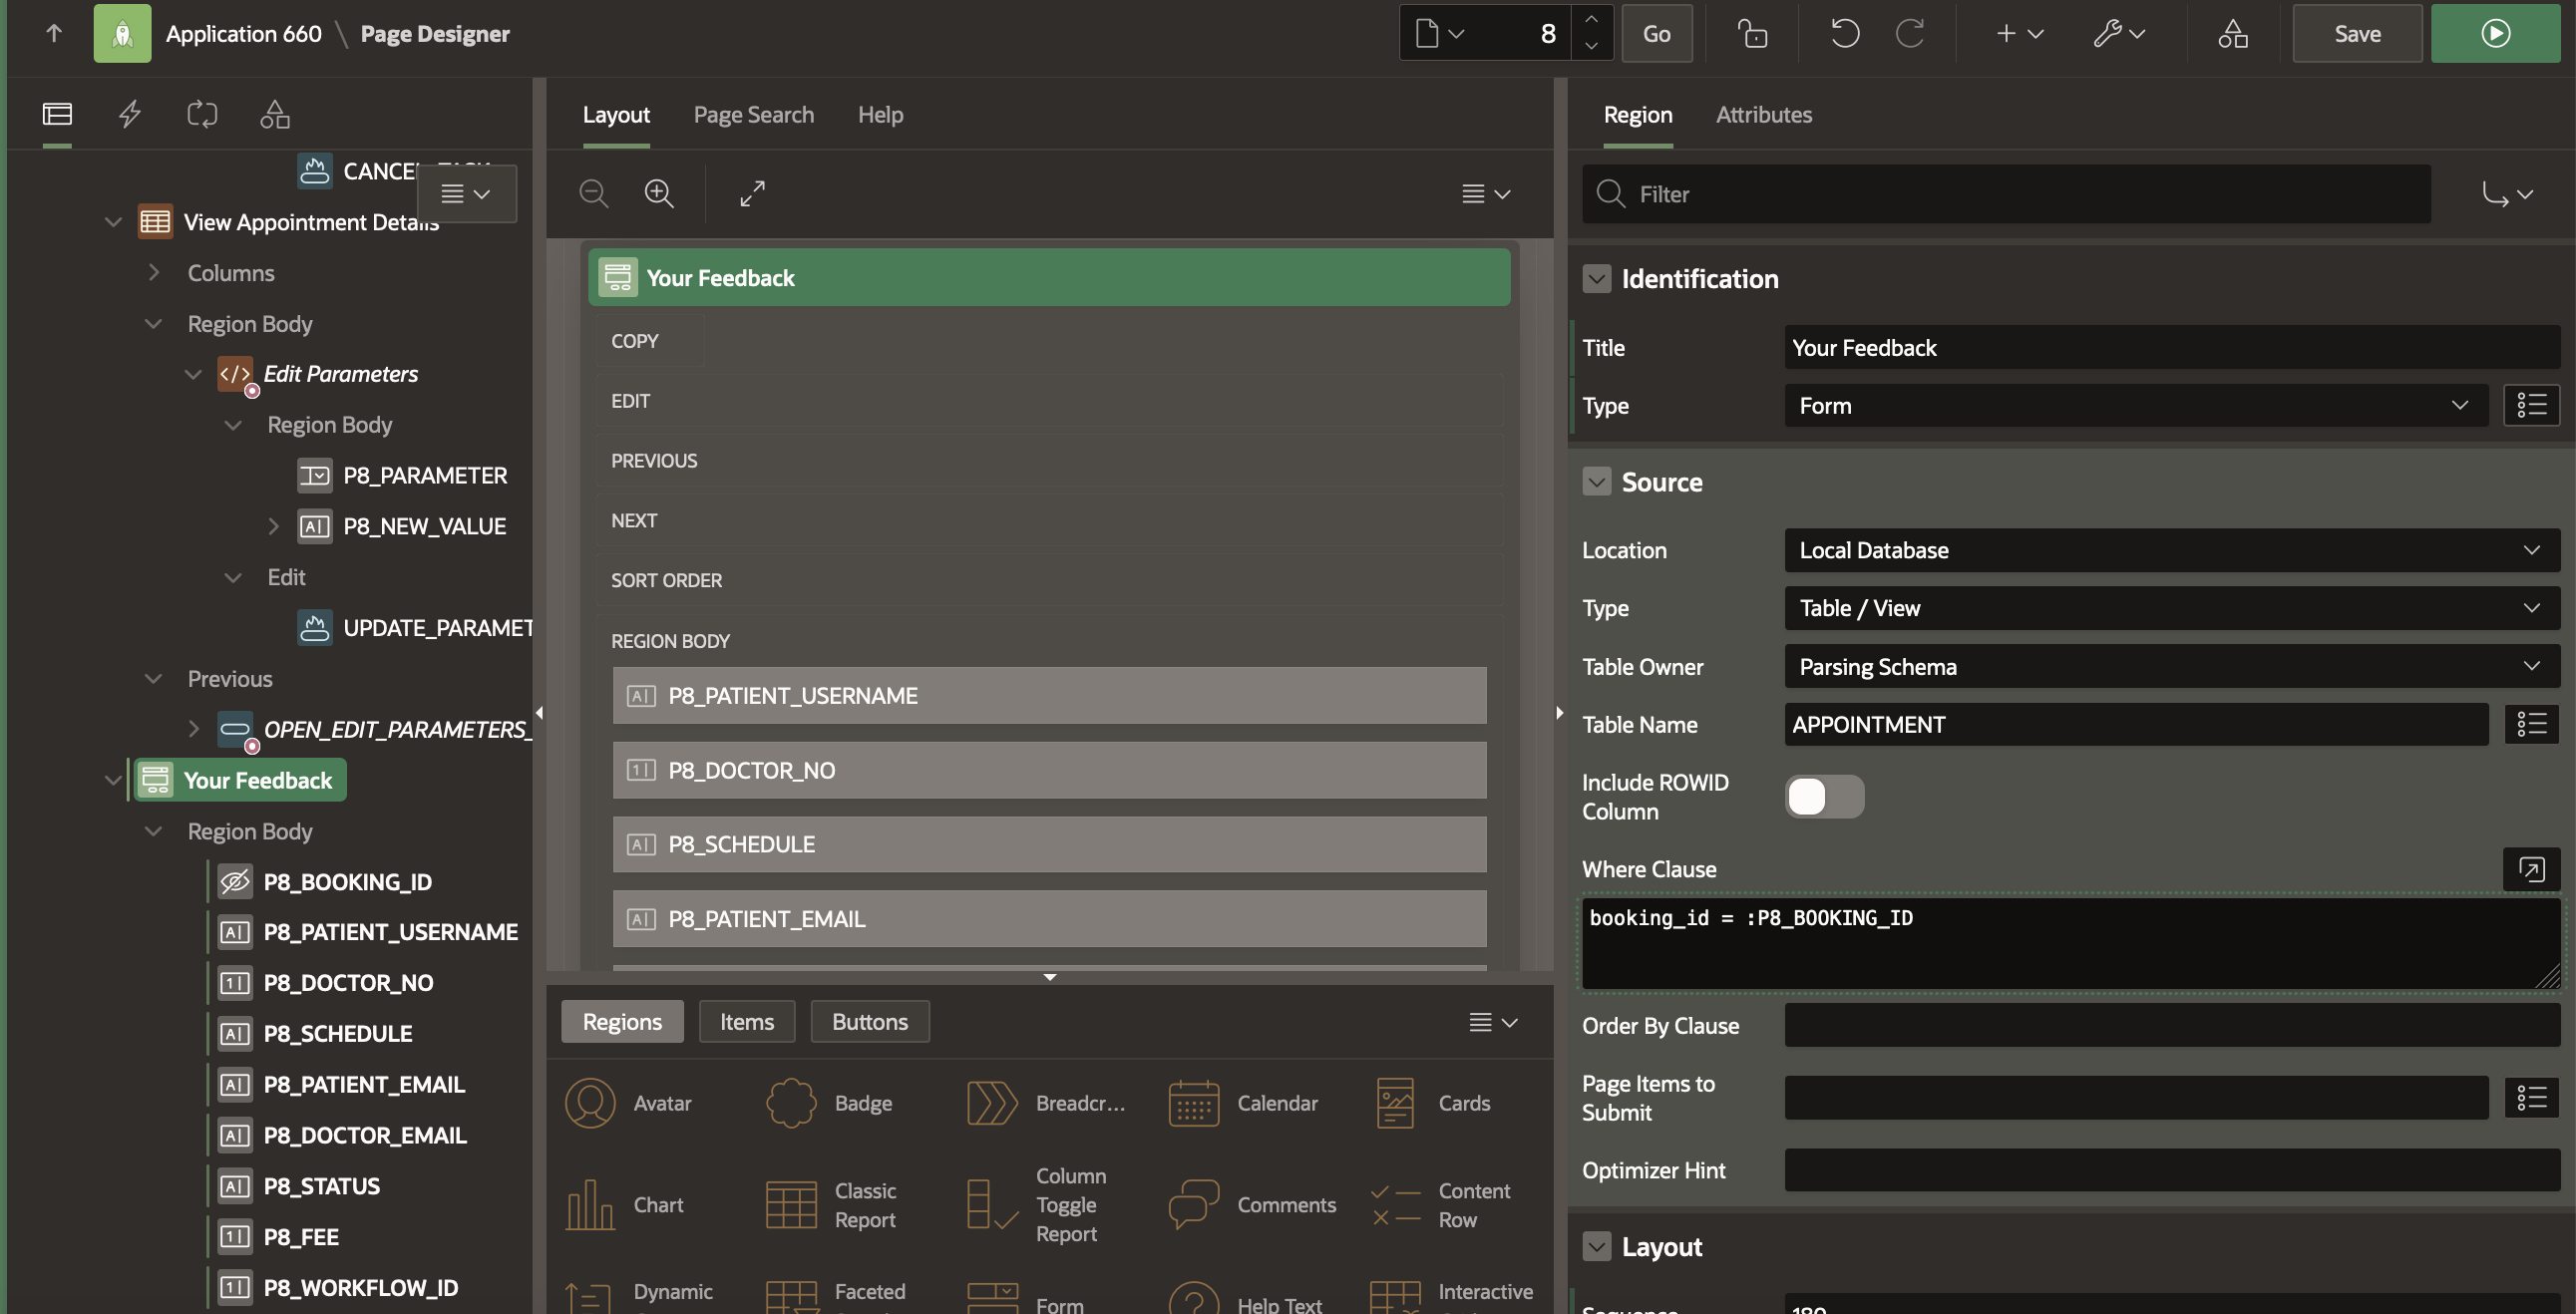Collapse the Source section

point(1596,482)
